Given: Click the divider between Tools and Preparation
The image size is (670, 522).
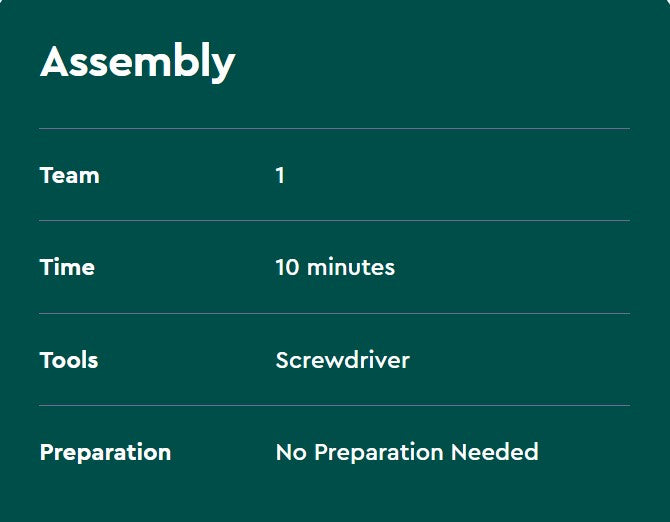Looking at the screenshot, I should (x=334, y=405).
